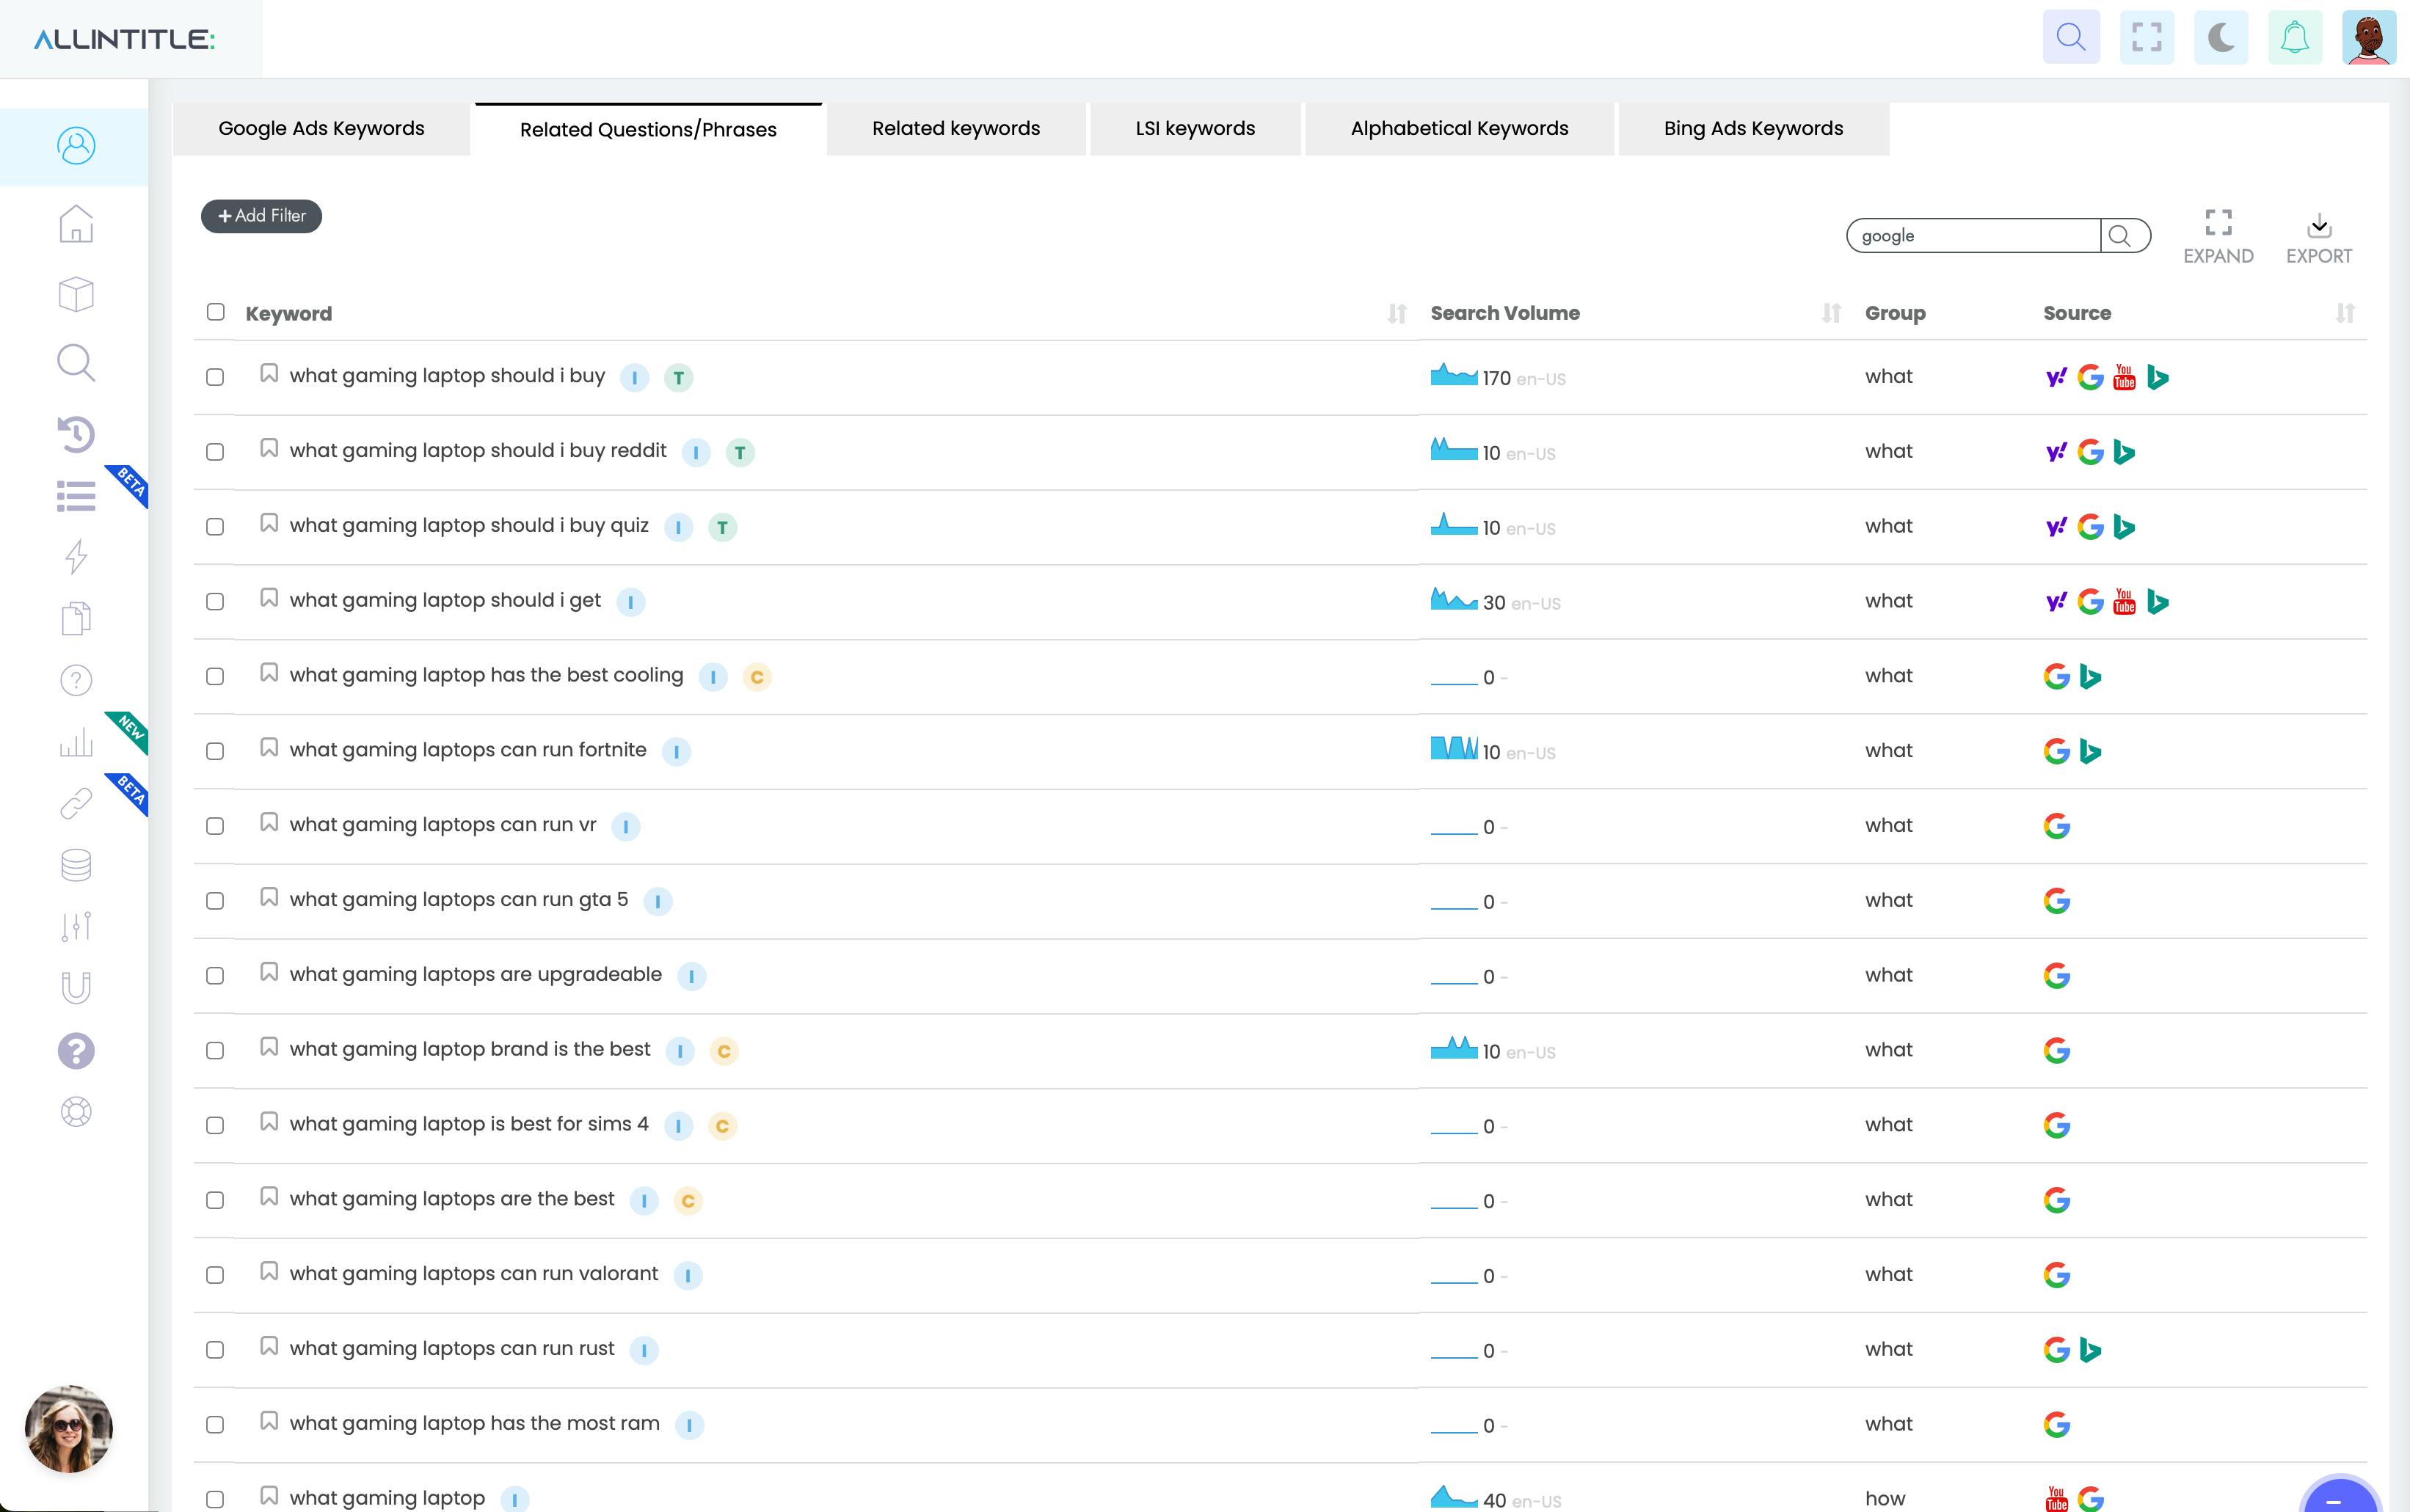Bookmark 'what gaming laptop is best for sims 4'
Viewport: 2410px width, 1512px height.
point(268,1122)
